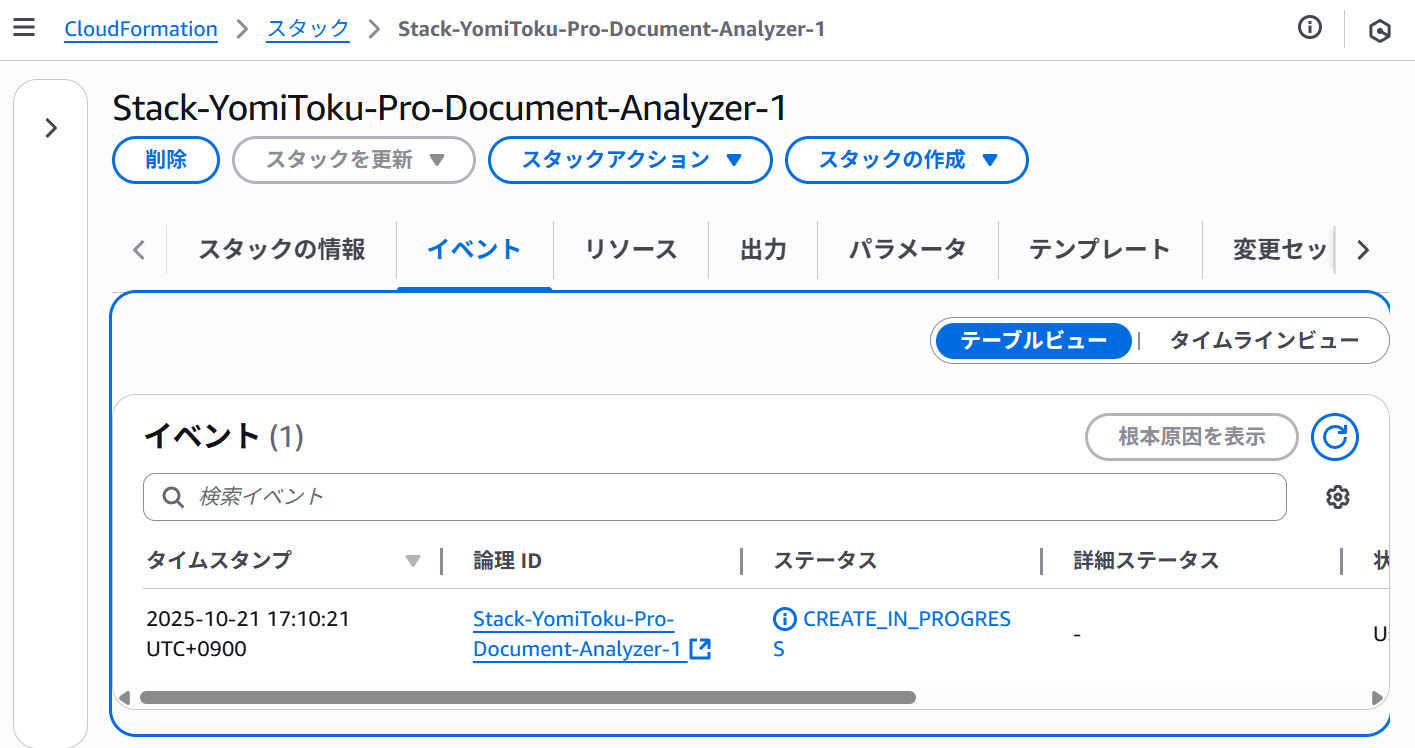Click the info icon next to CREATE_IN_PROGRESS
The image size is (1415, 748).
point(785,619)
